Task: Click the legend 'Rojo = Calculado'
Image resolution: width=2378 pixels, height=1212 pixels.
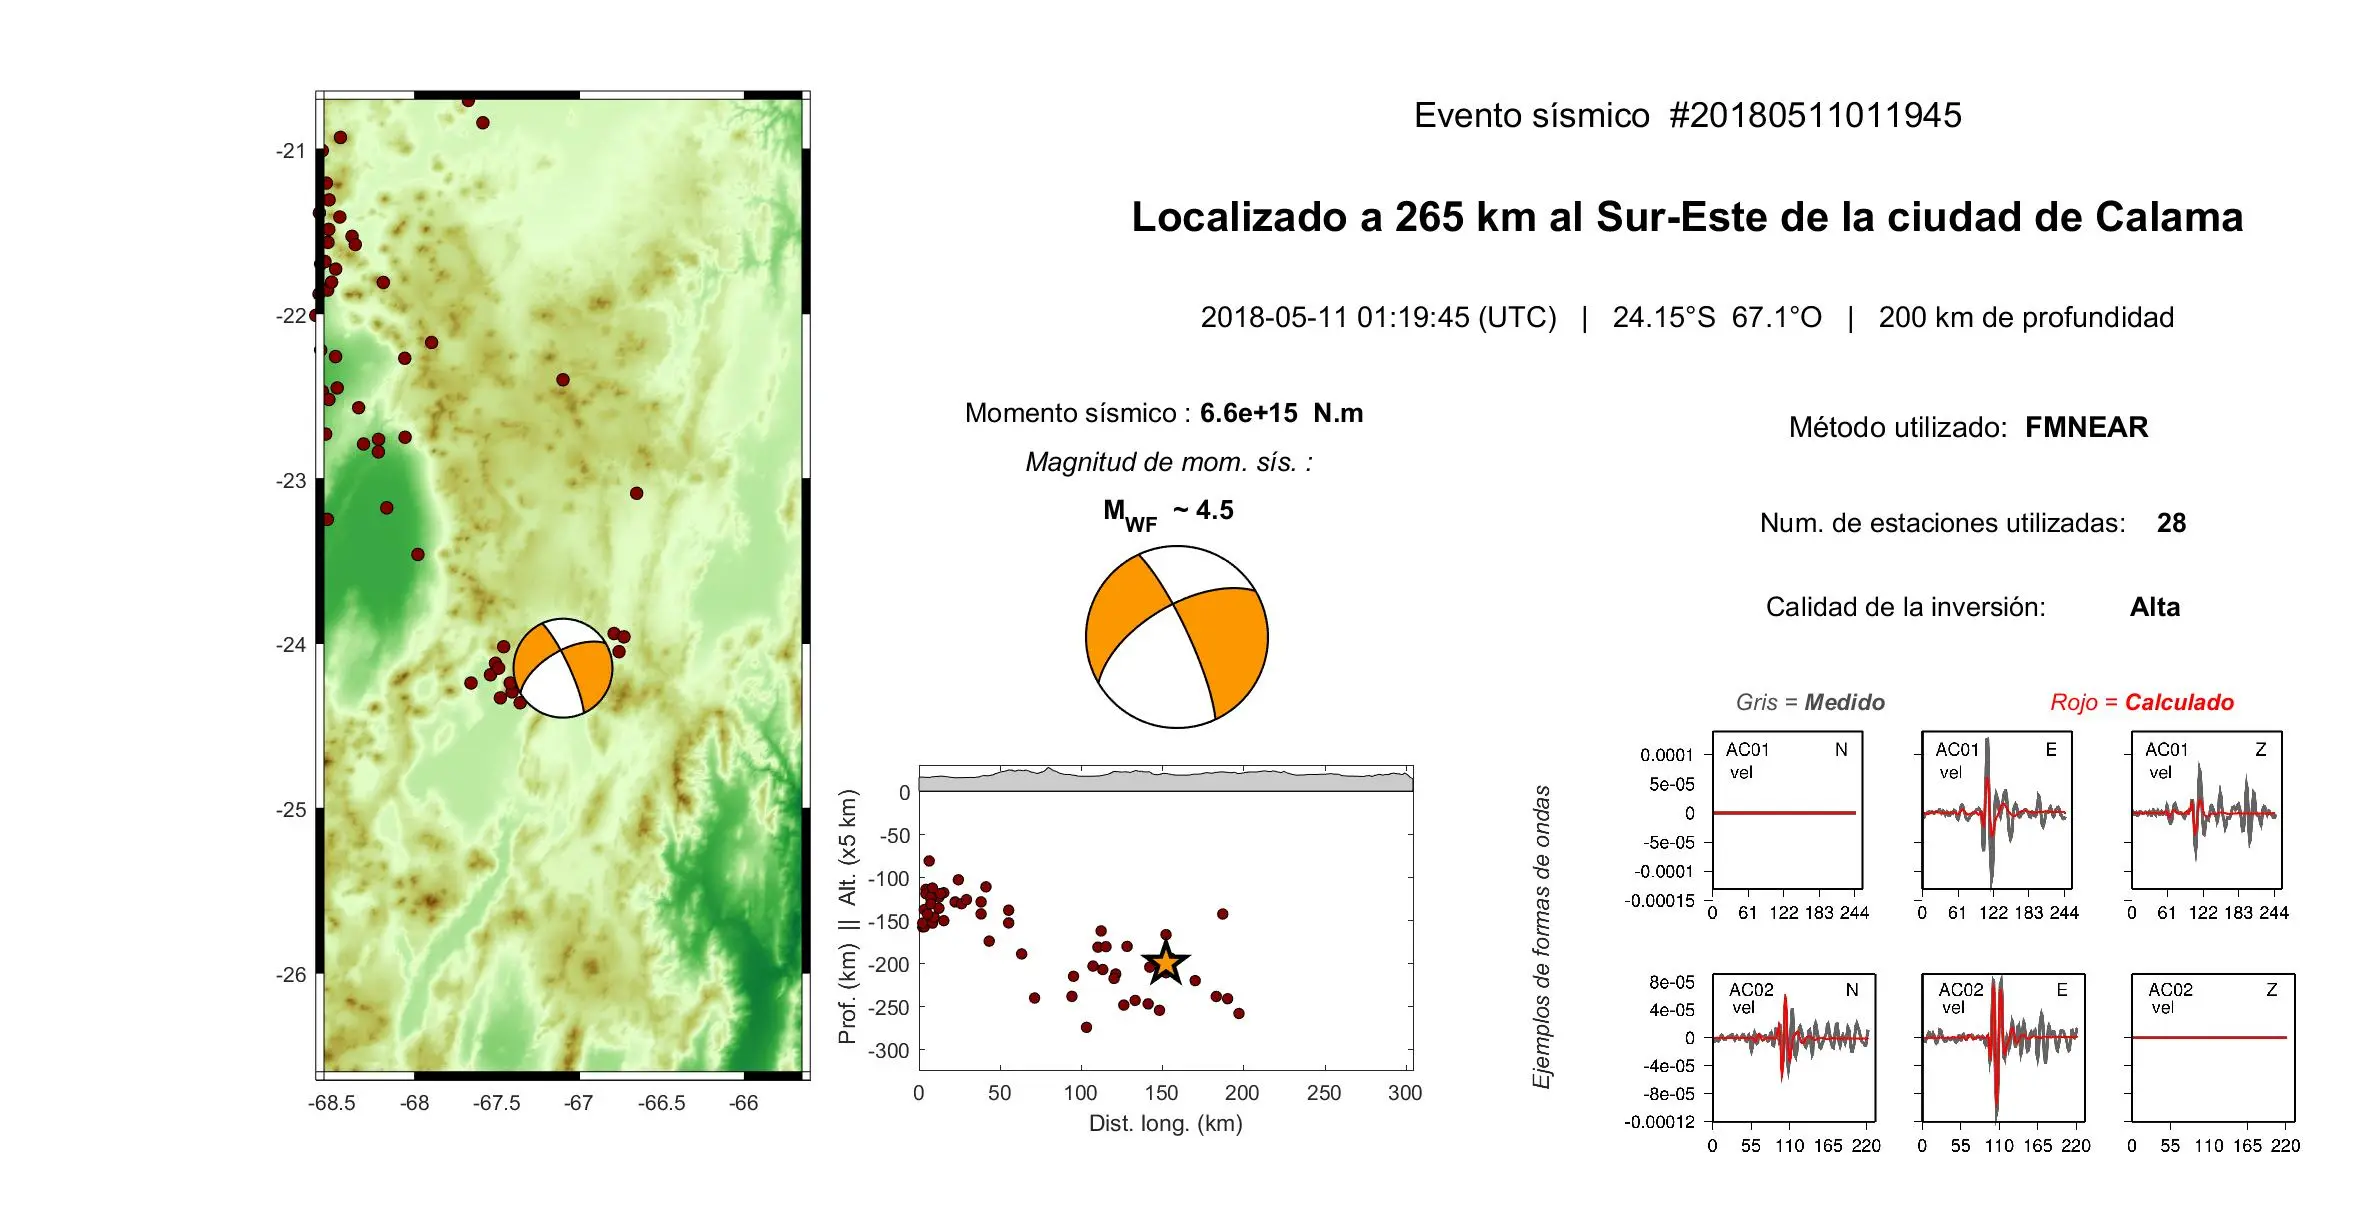Action: coord(2142,702)
